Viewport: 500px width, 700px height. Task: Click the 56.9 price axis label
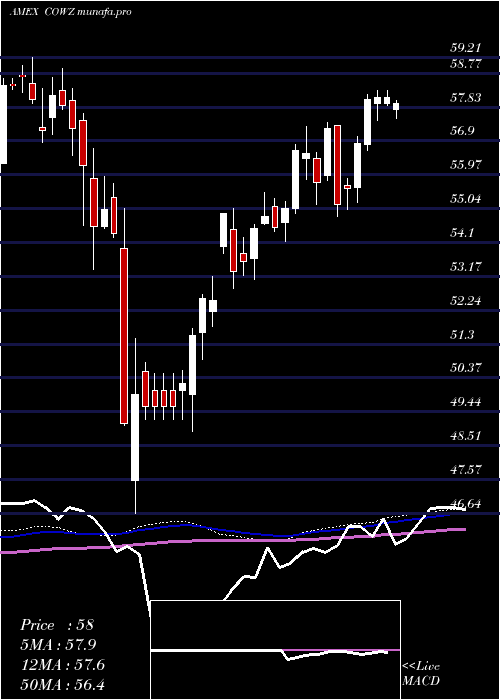click(462, 131)
